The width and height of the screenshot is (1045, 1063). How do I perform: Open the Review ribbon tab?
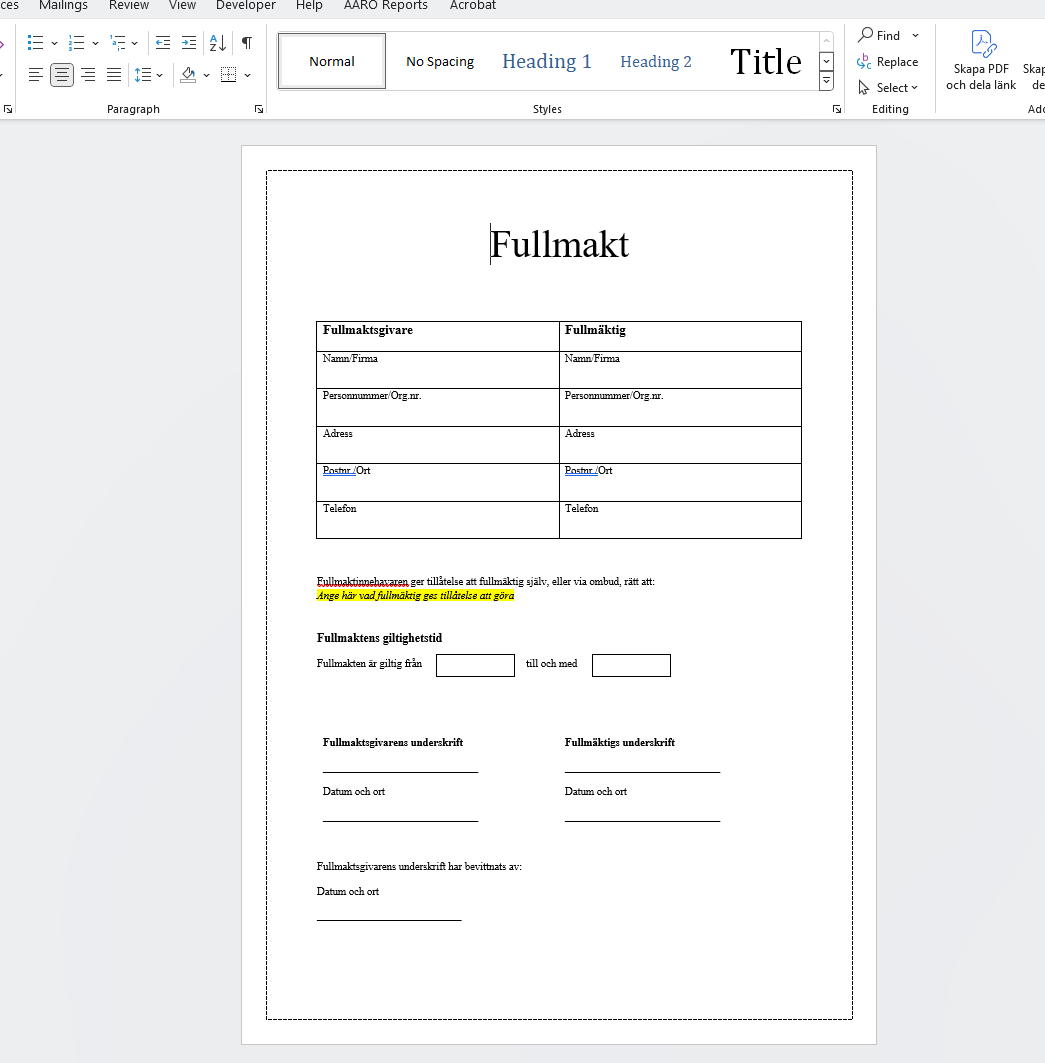pyautogui.click(x=129, y=6)
